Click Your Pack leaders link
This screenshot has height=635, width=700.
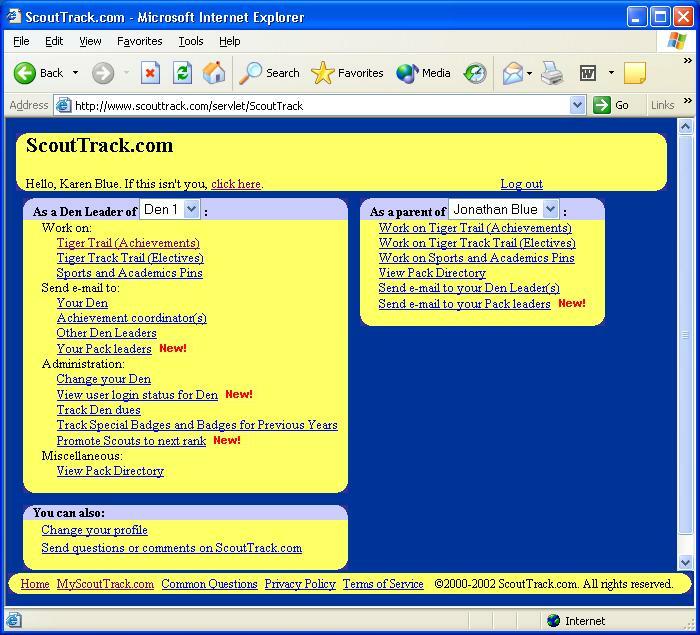tap(104, 349)
